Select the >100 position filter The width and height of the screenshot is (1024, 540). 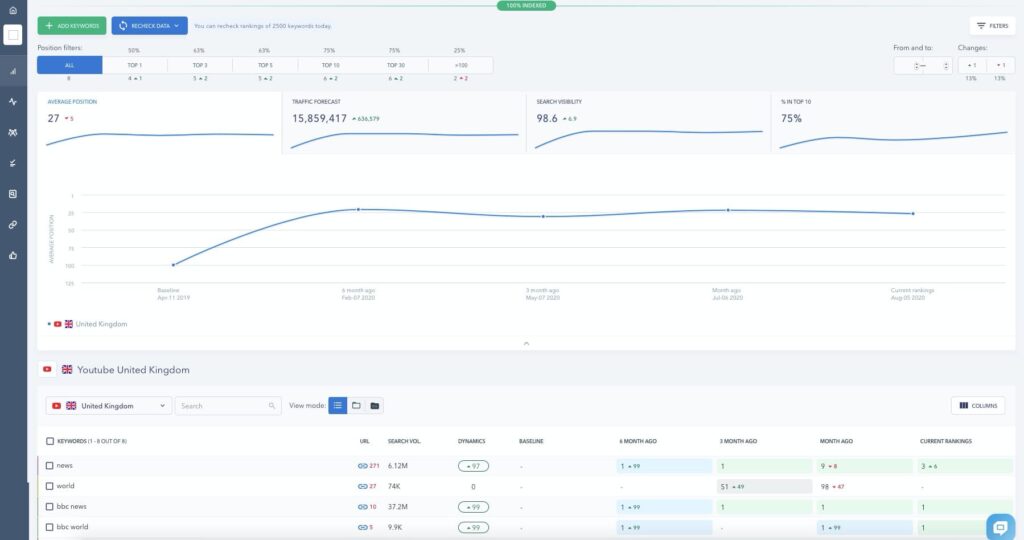point(461,65)
